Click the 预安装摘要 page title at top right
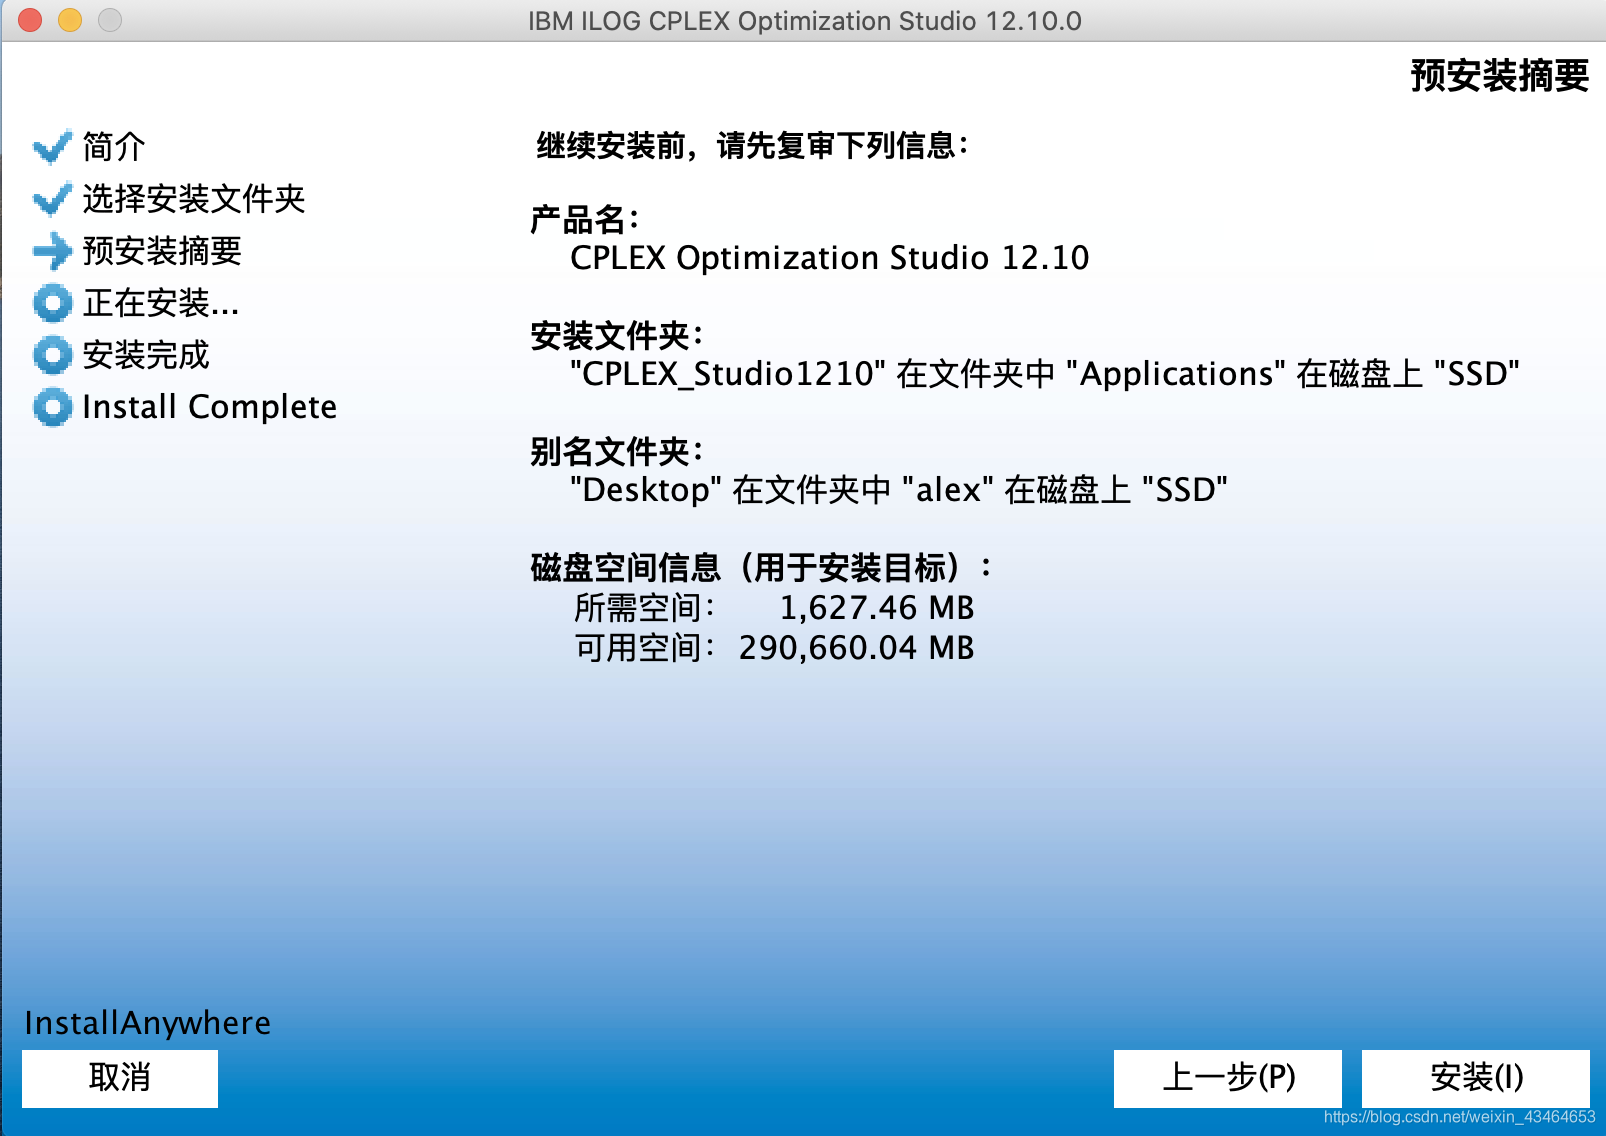The height and width of the screenshot is (1136, 1606). (x=1499, y=76)
